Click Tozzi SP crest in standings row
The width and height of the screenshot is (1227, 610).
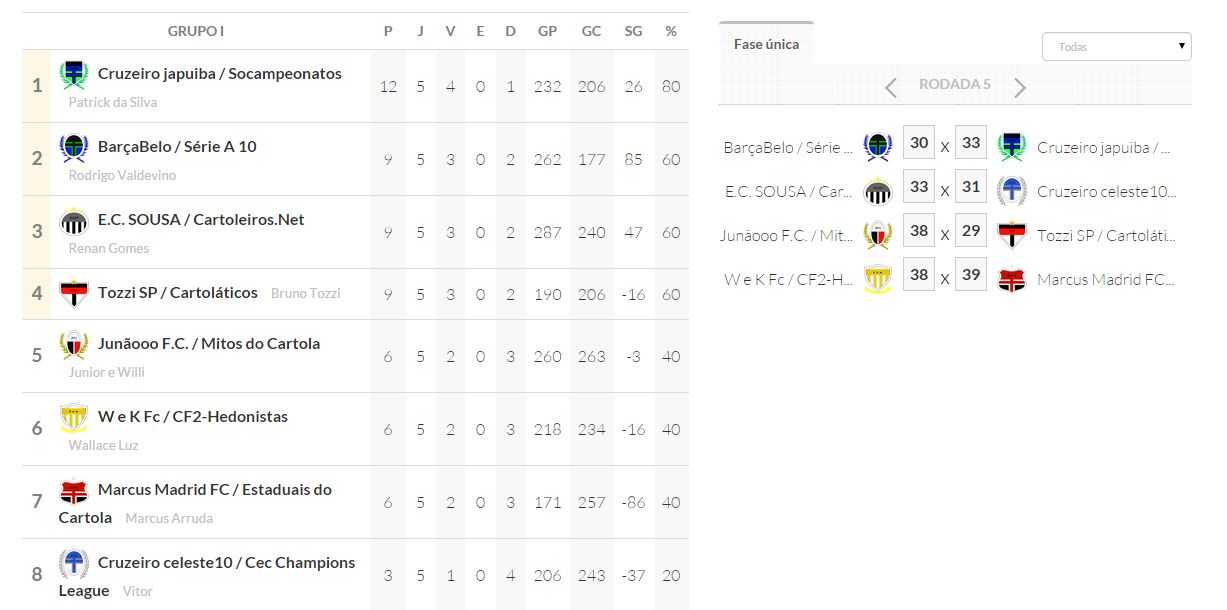(74, 294)
